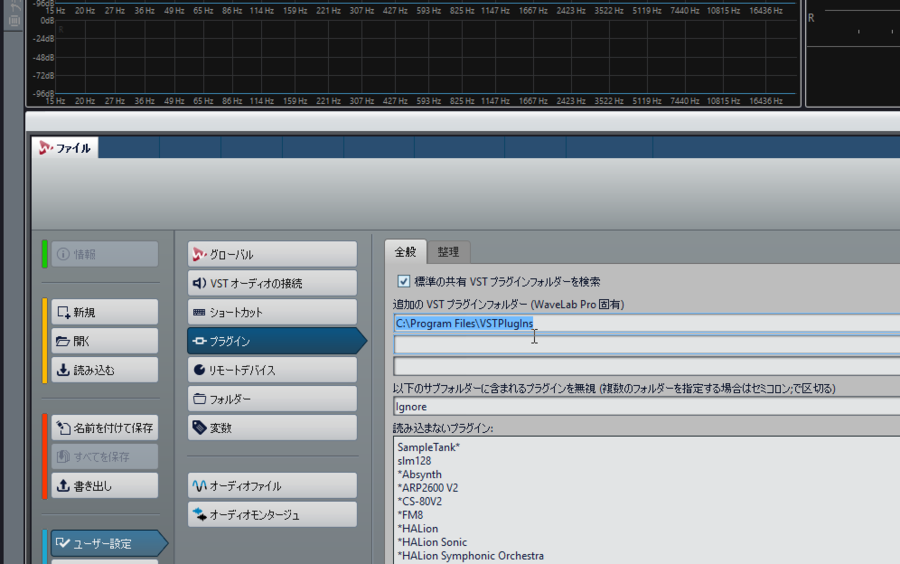Screen dimensions: 900x564
Task: Click the open folder icon beside 開く
Action: click(x=63, y=341)
